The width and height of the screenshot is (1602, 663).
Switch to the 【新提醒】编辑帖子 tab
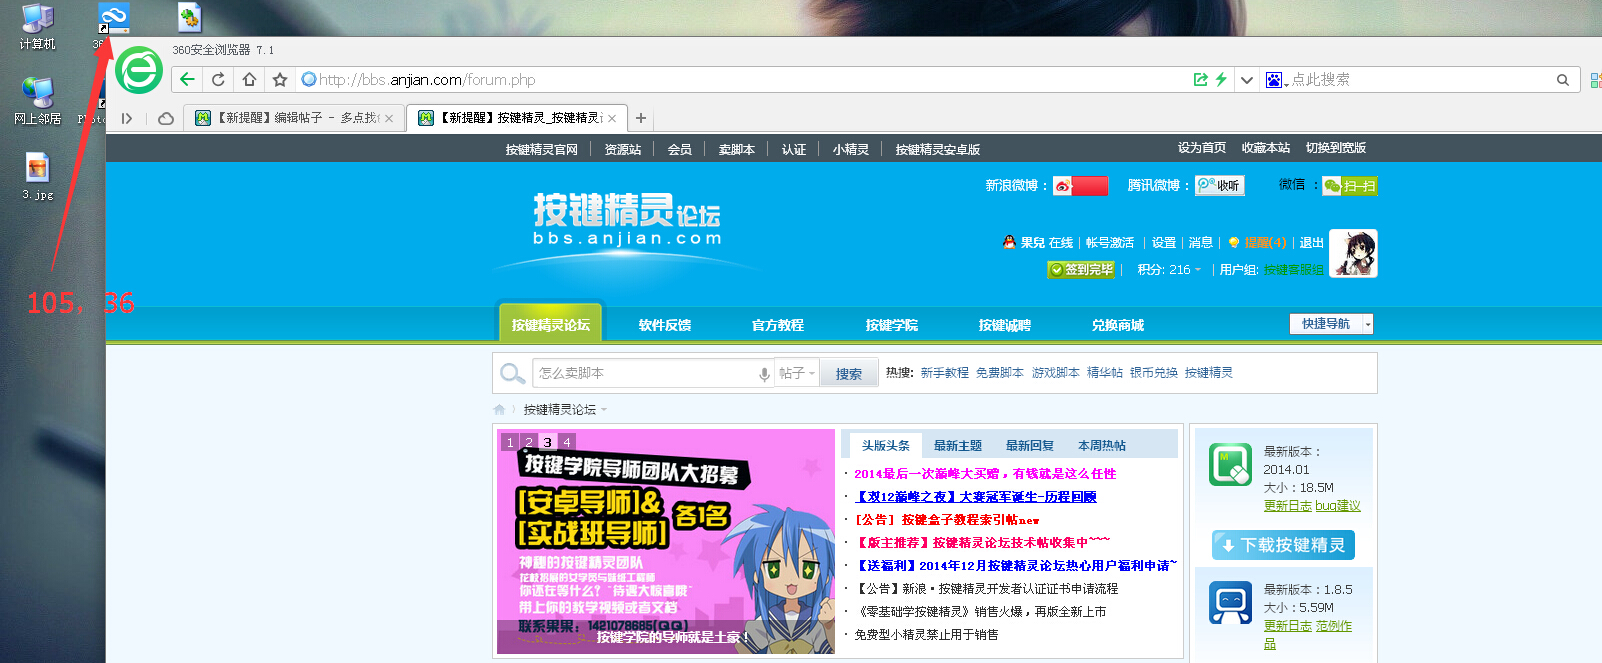coord(295,118)
